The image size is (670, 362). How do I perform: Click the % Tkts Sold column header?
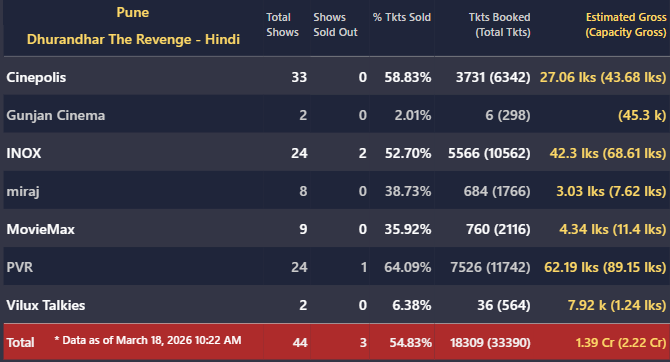tap(402, 18)
